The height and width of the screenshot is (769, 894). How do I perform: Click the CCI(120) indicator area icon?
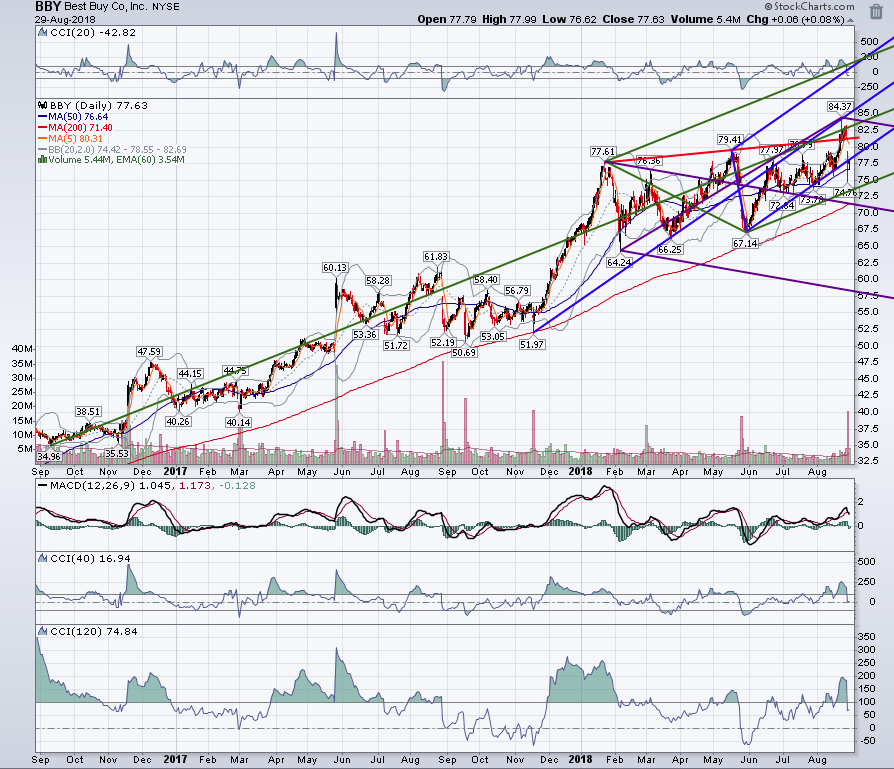coord(43,631)
